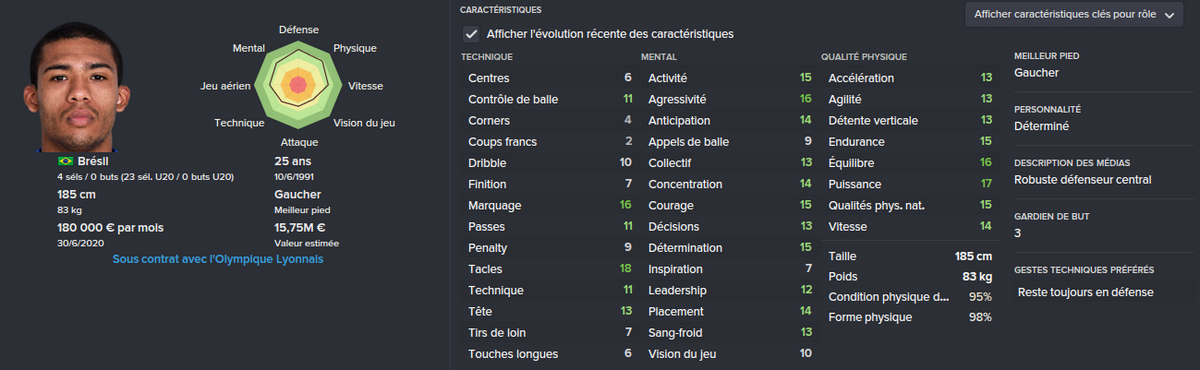The image size is (1200, 370).
Task: Click the 'Vision du jeu' radar label
Action: [364, 123]
